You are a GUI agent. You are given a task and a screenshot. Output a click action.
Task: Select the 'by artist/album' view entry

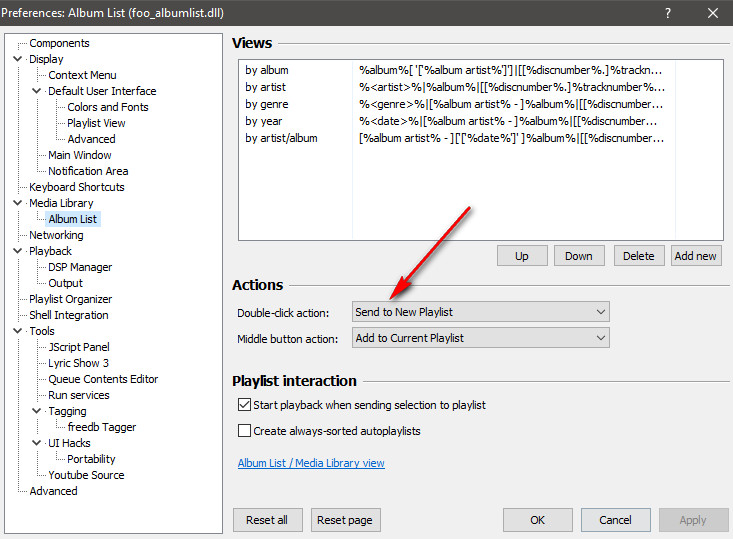tap(281, 138)
